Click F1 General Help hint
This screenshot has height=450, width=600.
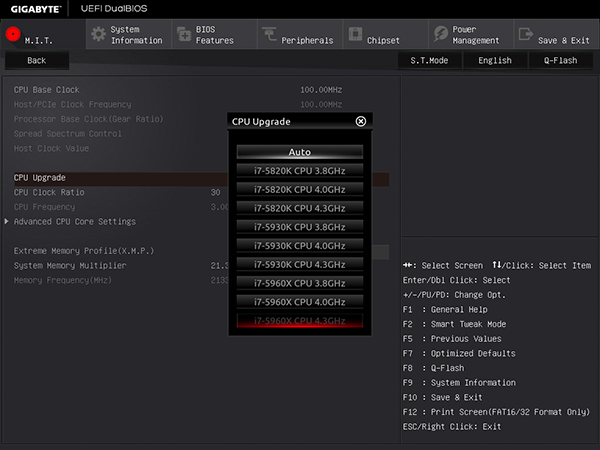pyautogui.click(x=445, y=310)
